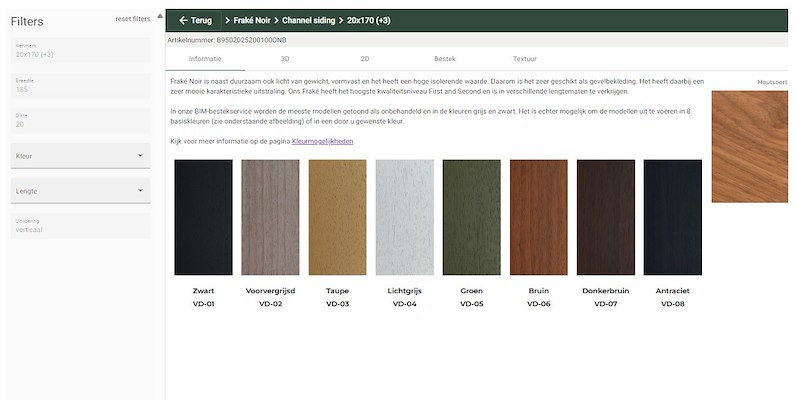Viewport: 797px width, 400px height.
Task: Click the back arrow Terug button
Action: 195,20
